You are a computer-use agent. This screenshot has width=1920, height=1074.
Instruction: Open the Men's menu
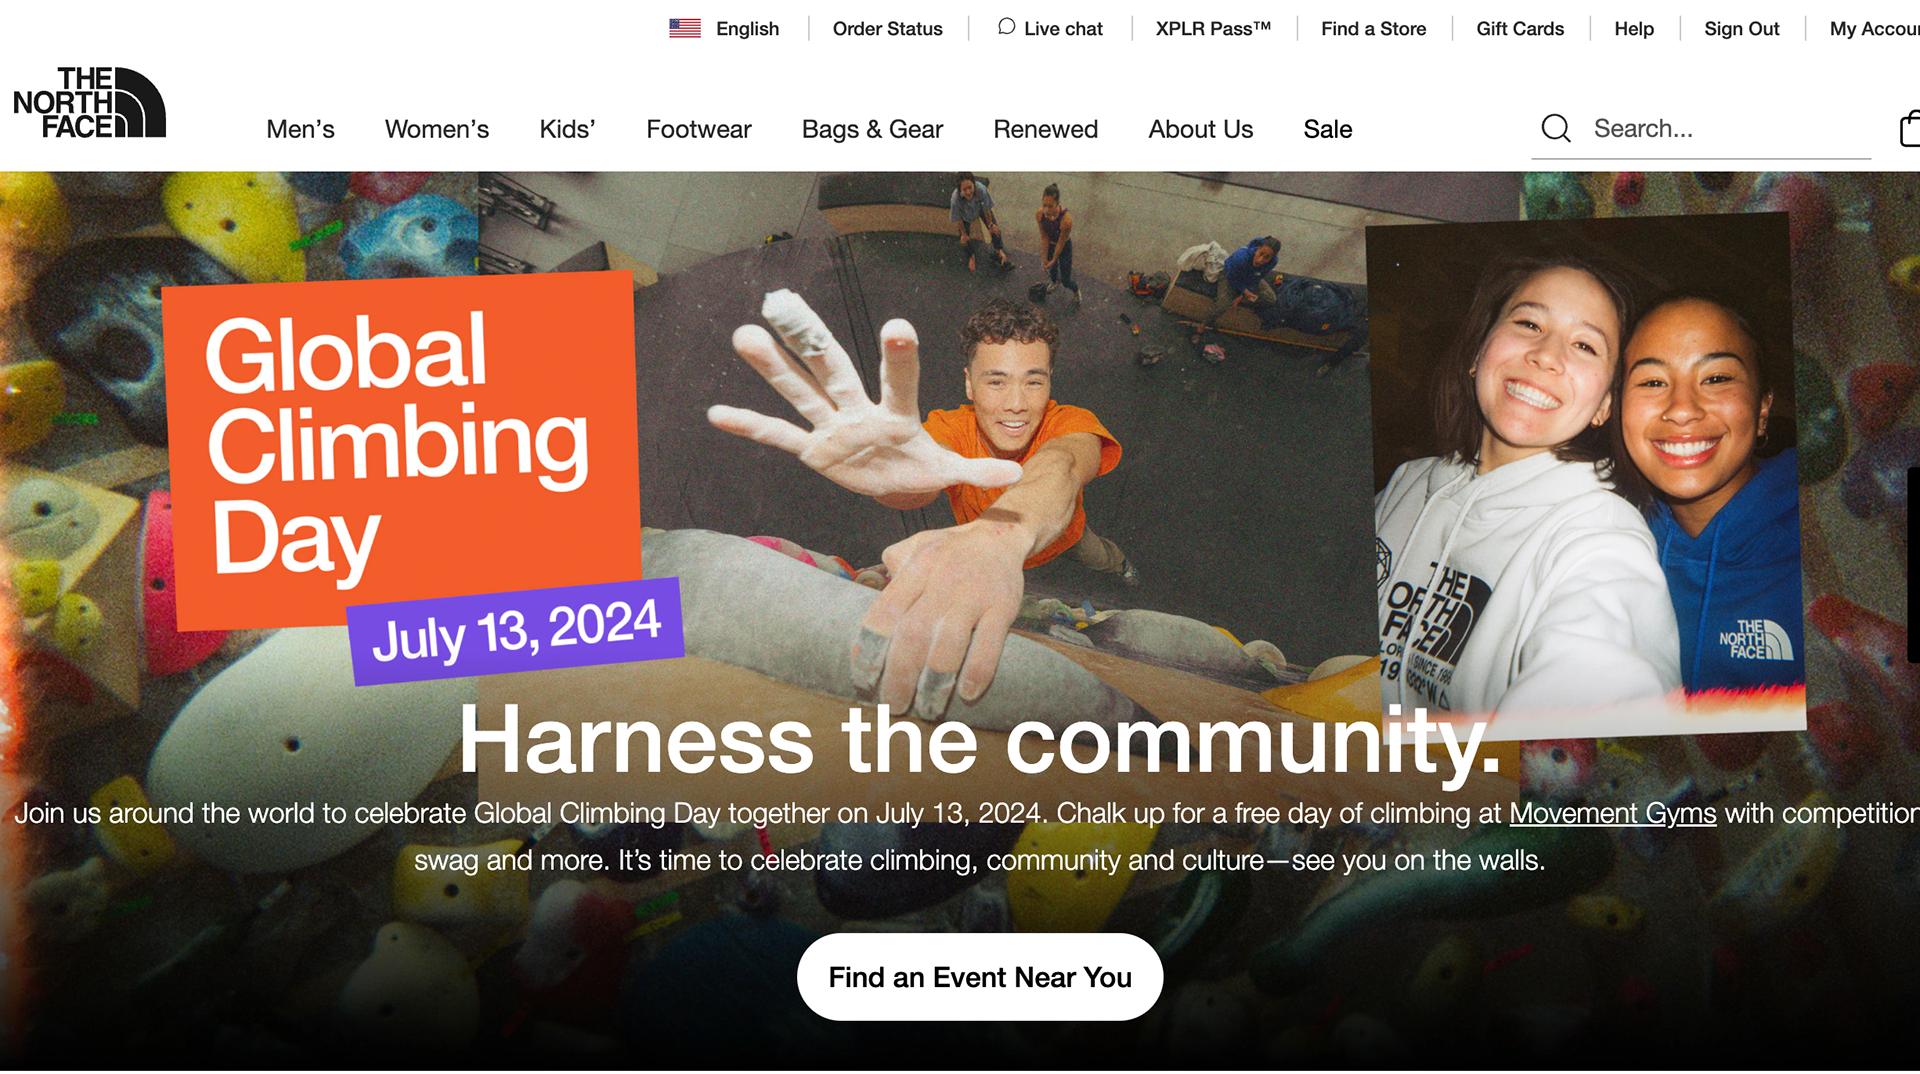click(x=300, y=129)
